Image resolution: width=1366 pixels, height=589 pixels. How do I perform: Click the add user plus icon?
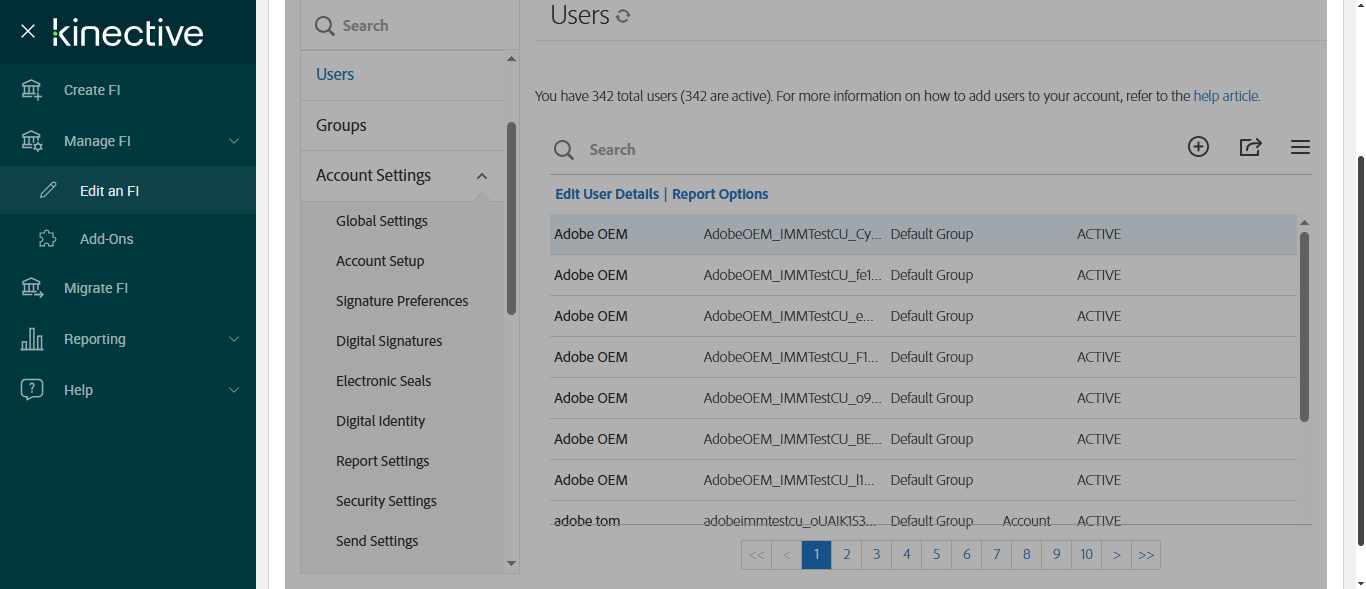(1198, 147)
